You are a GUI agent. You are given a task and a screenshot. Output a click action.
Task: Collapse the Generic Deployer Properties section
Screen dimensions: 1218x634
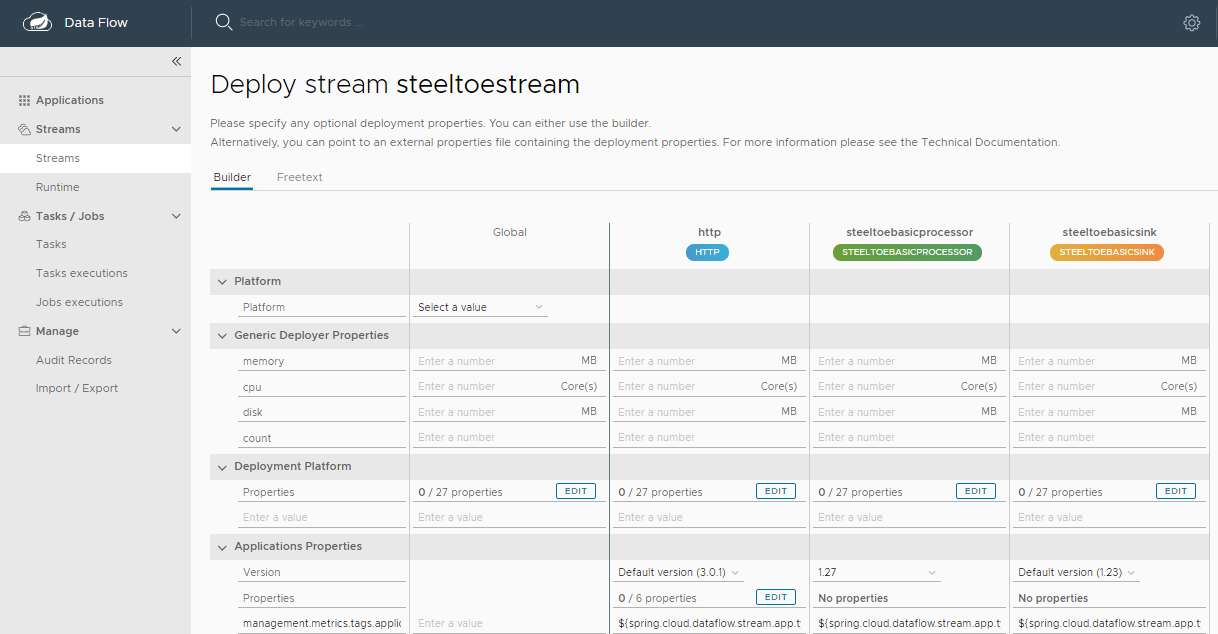(222, 335)
